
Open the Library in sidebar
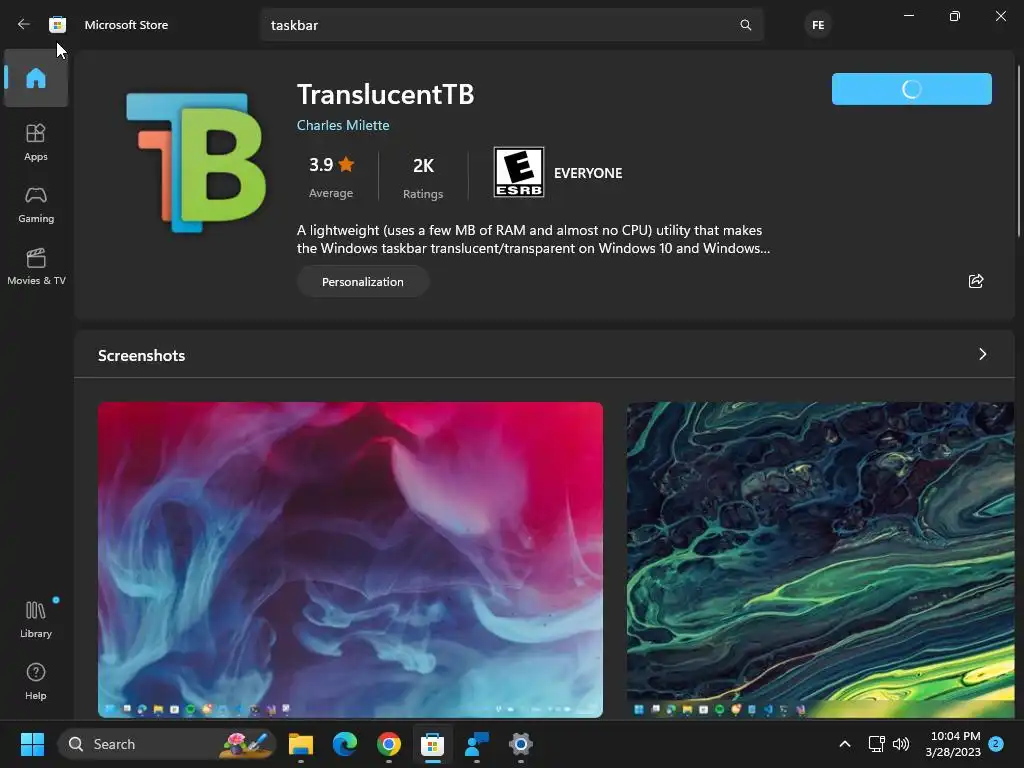[x=36, y=619]
